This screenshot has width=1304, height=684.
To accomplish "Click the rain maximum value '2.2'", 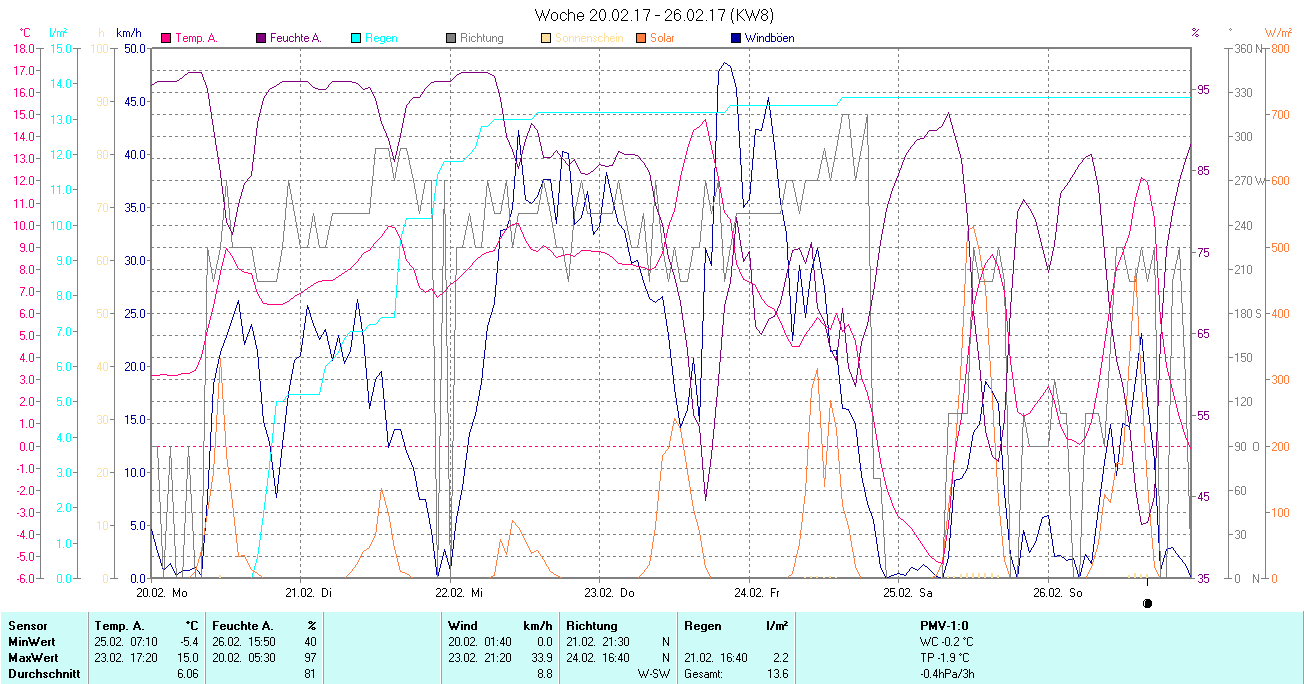I will click(x=779, y=658).
